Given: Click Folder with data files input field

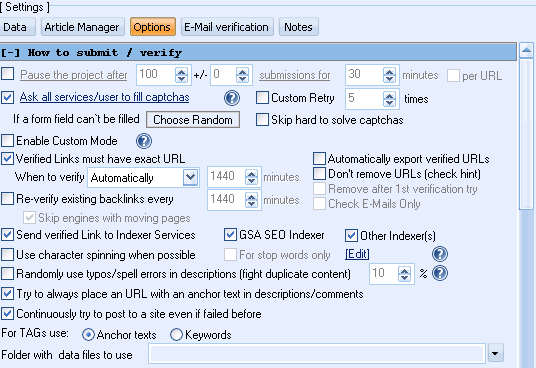Looking at the screenshot, I should (x=317, y=354).
